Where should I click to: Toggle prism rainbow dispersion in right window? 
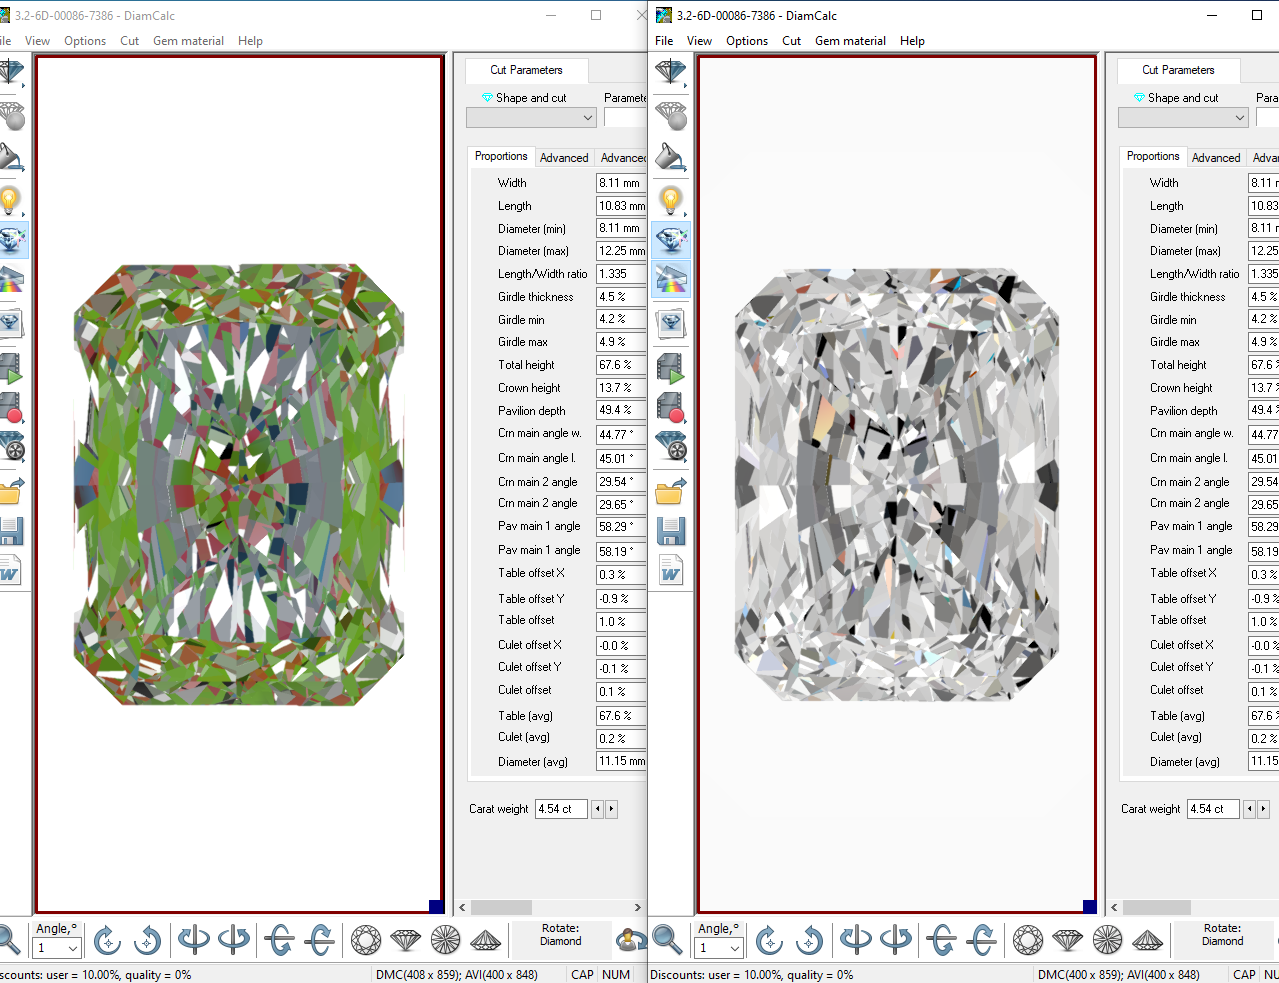(670, 279)
